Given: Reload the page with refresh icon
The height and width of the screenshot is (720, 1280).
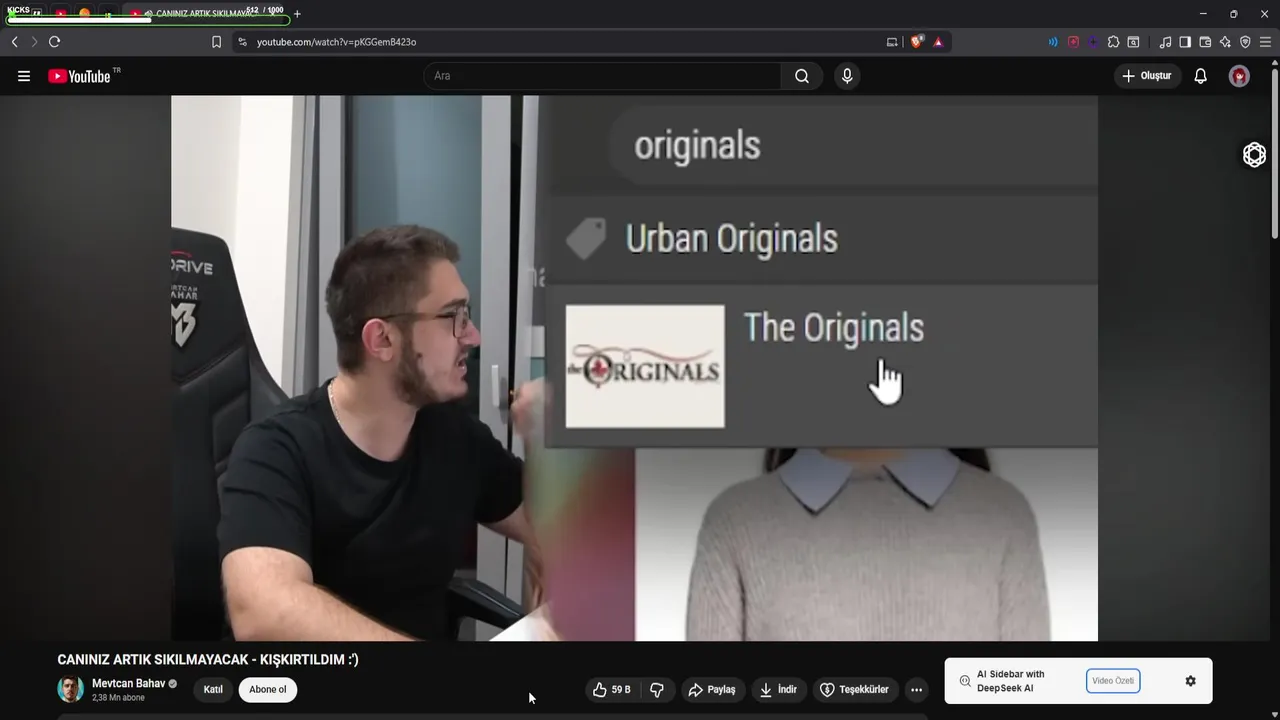Looking at the screenshot, I should pos(55,42).
